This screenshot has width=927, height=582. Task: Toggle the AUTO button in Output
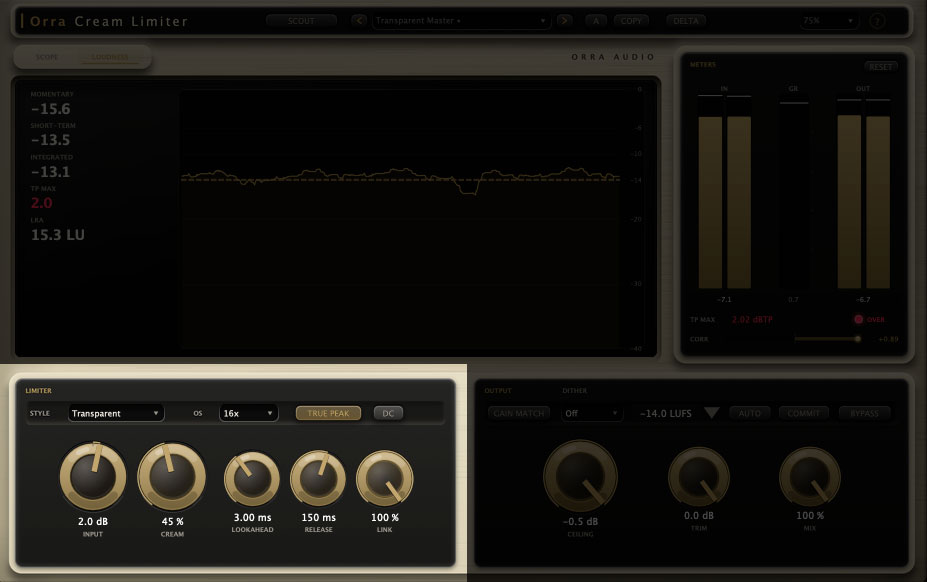(x=750, y=413)
